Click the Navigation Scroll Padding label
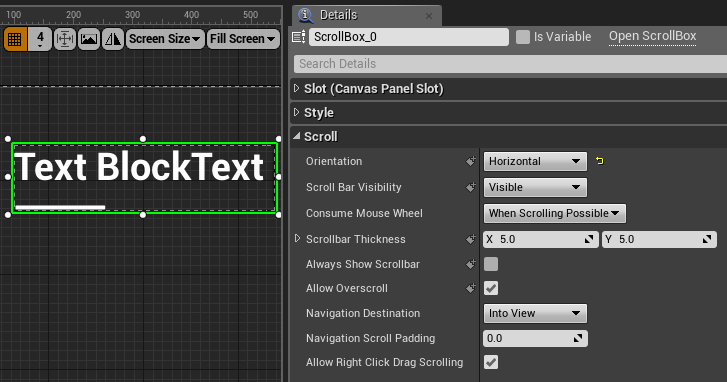Viewport: 727px width, 382px height. click(x=370, y=338)
